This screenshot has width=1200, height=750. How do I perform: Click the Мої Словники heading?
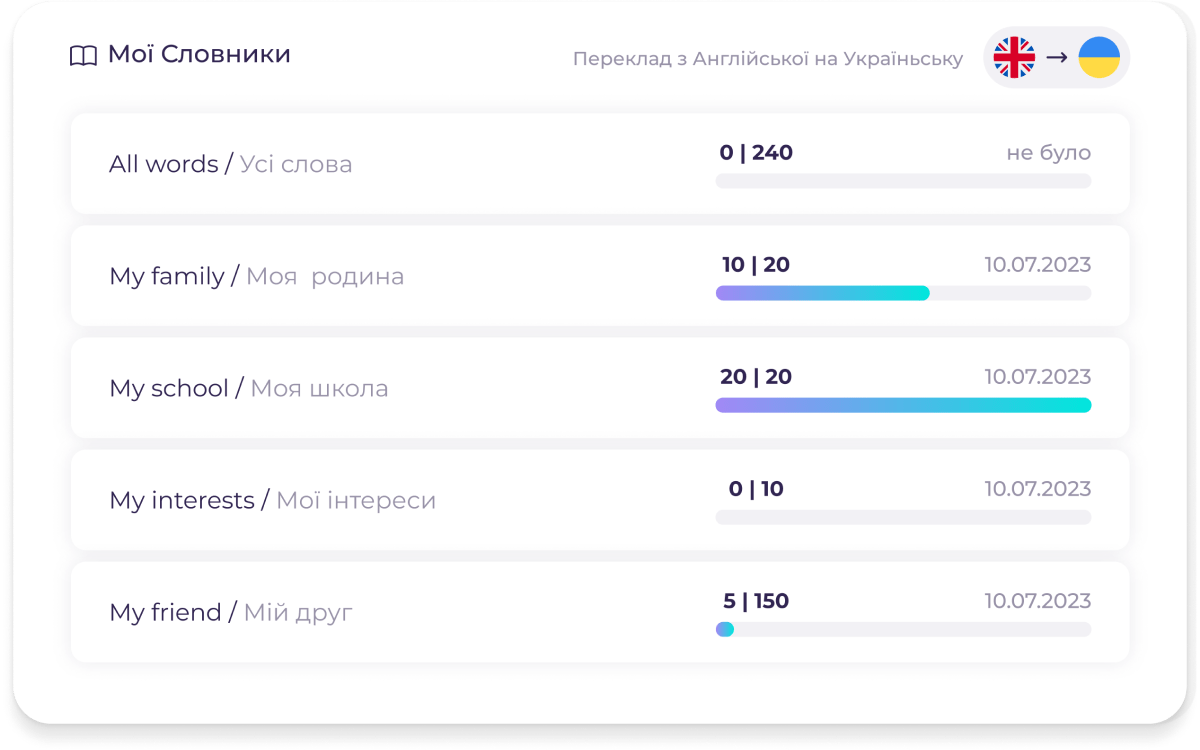[x=199, y=55]
